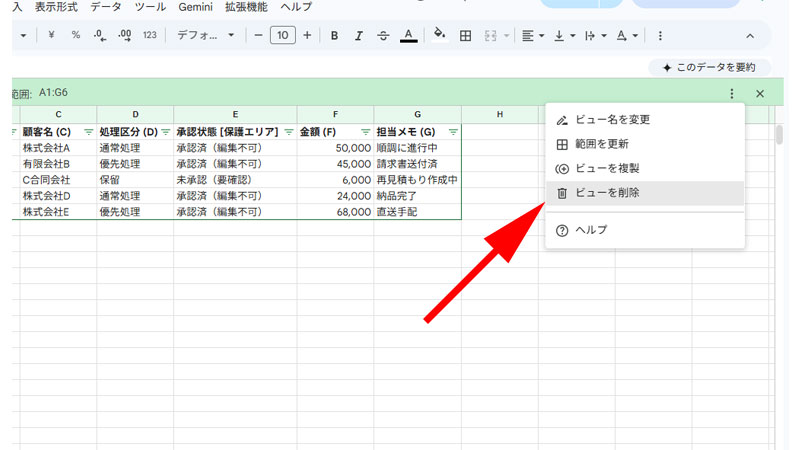Open the font family dropdown
Screen dimensions: 800x450
pos(206,35)
